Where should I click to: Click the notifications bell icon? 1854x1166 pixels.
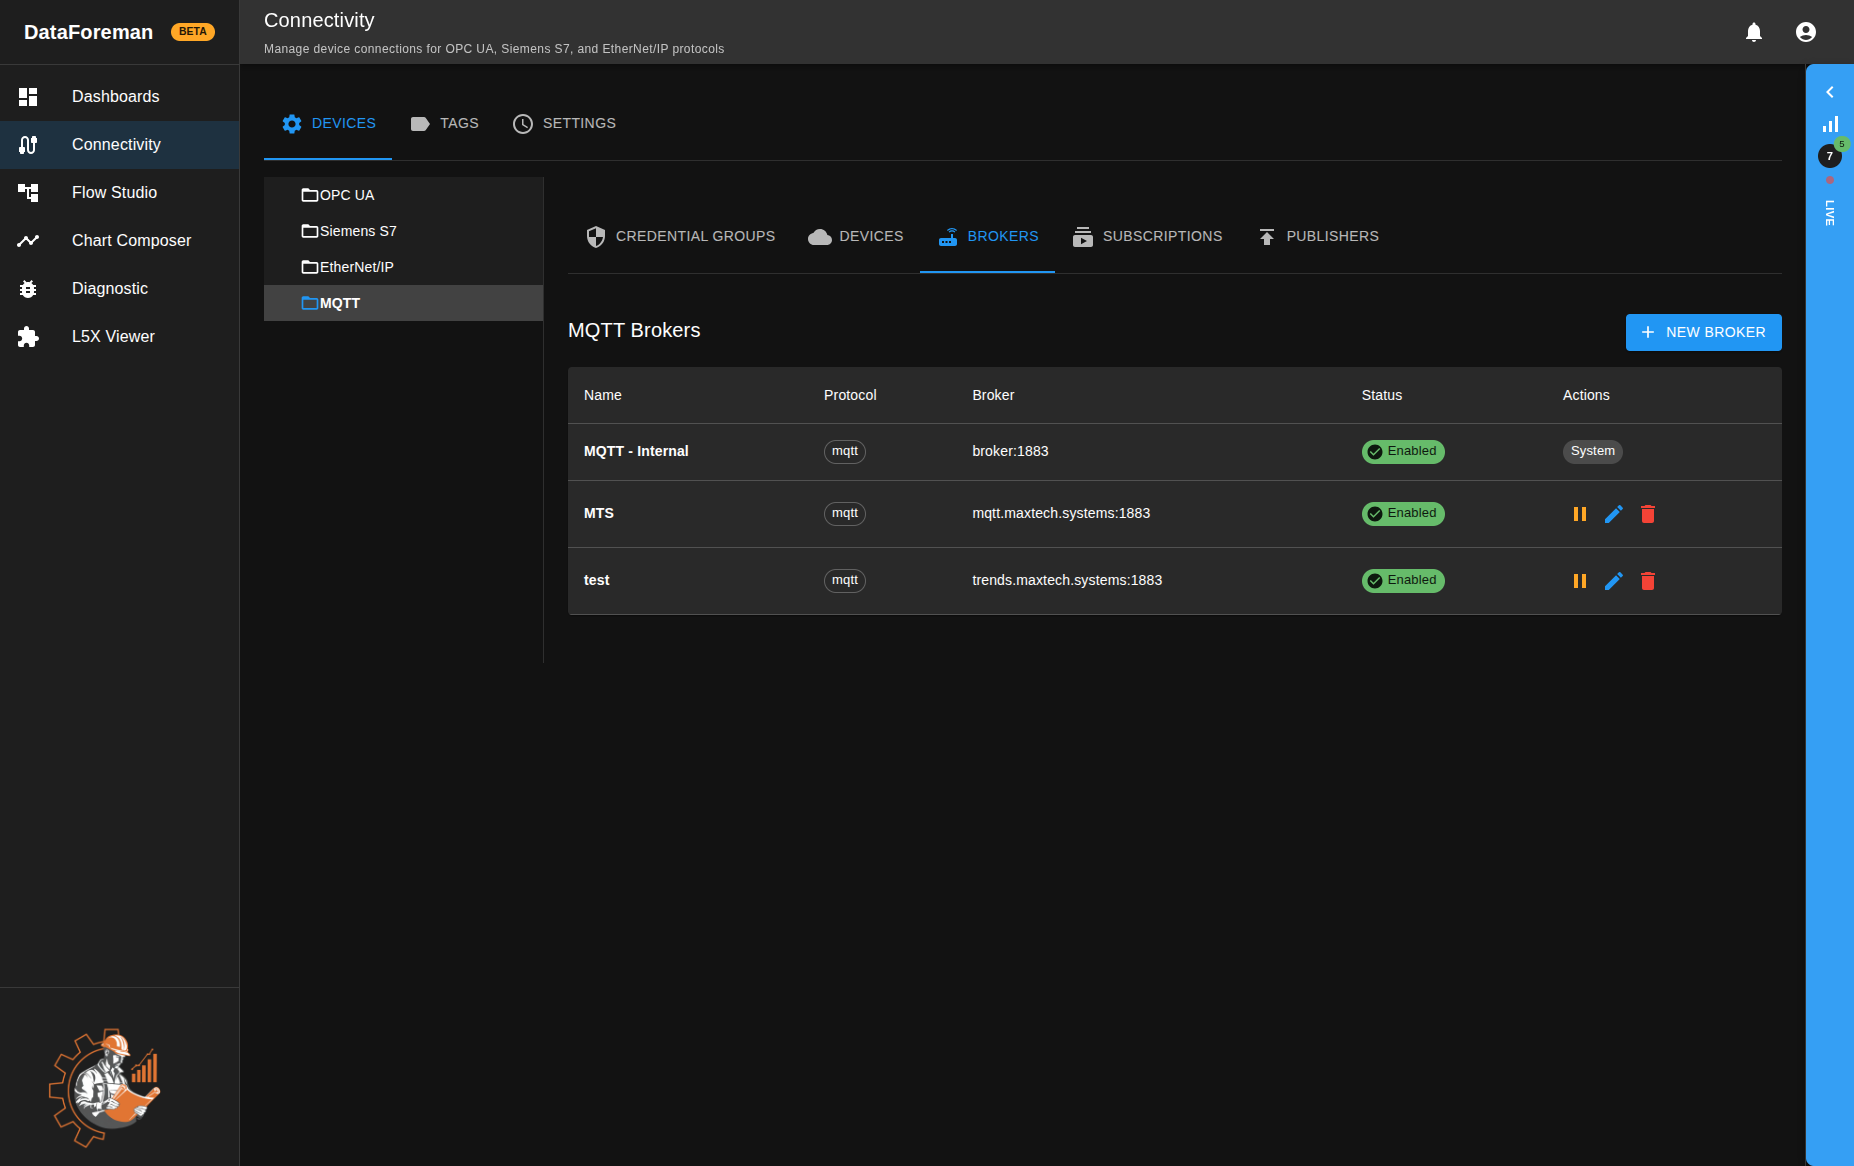(x=1753, y=31)
